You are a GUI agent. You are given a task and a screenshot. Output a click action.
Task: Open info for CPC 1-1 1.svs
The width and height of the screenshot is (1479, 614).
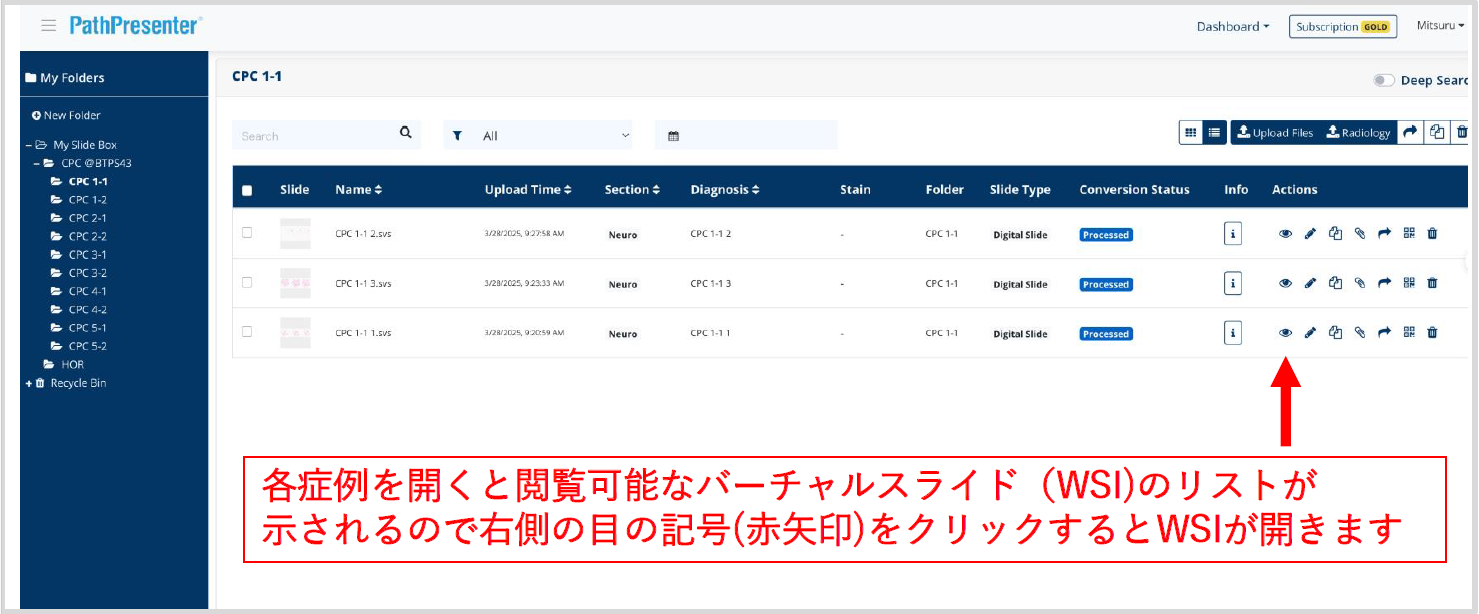click(1233, 333)
